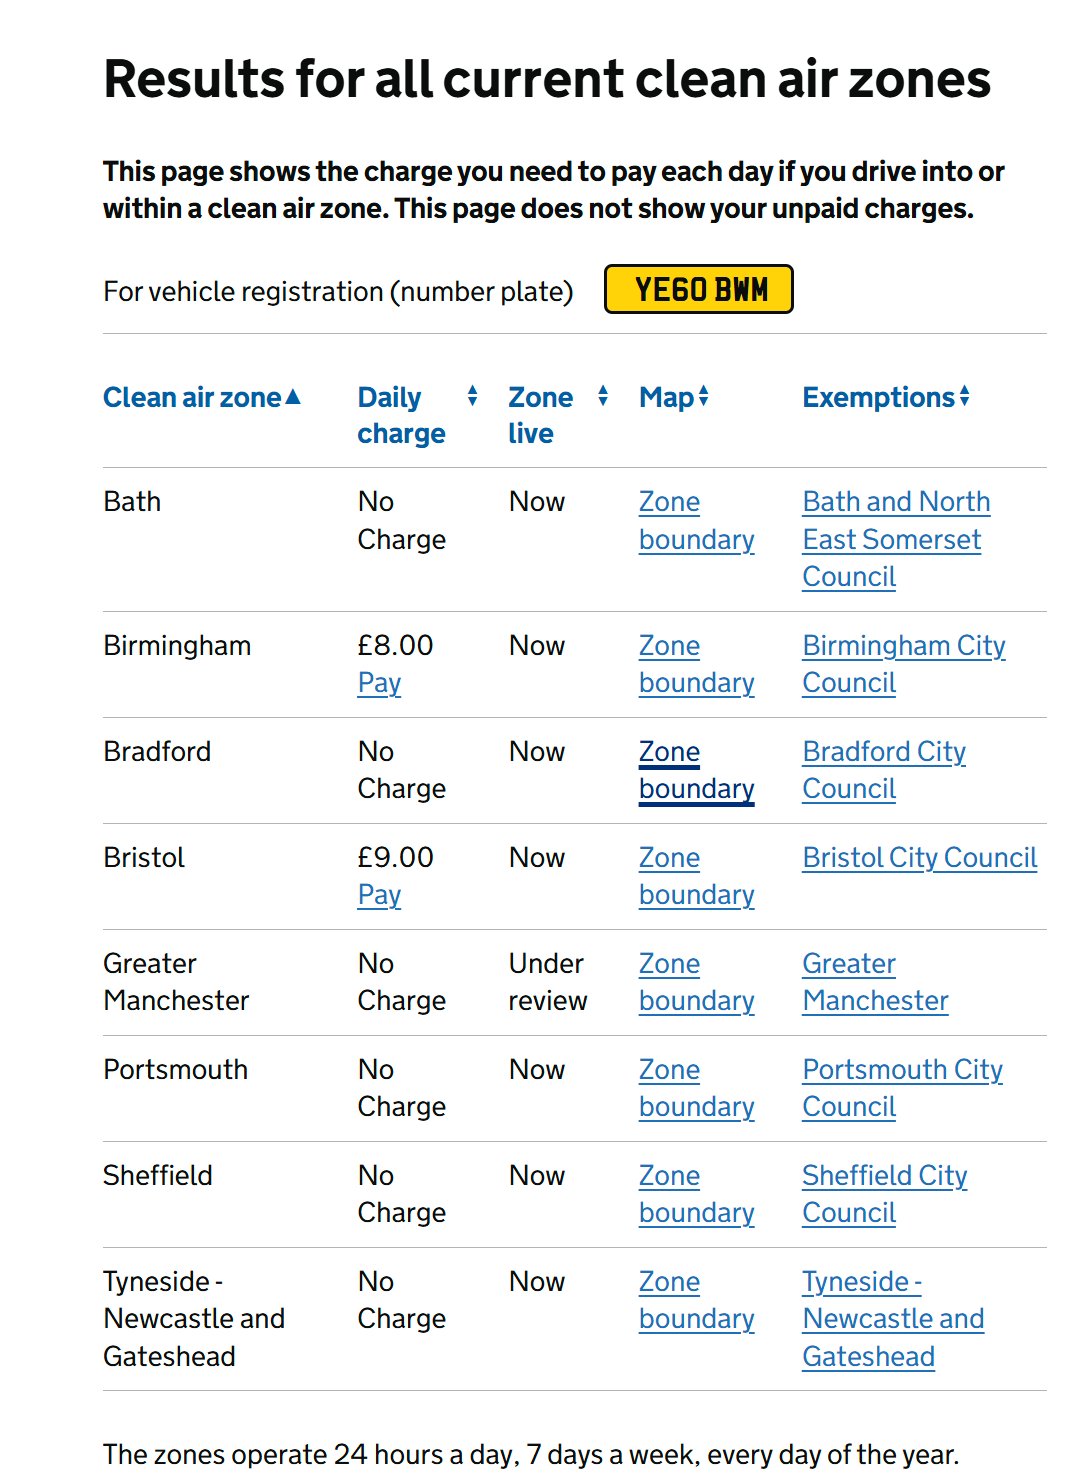The image size is (1069, 1482).
Task: Click the Exemptions column sort arrows
Action: 964,396
